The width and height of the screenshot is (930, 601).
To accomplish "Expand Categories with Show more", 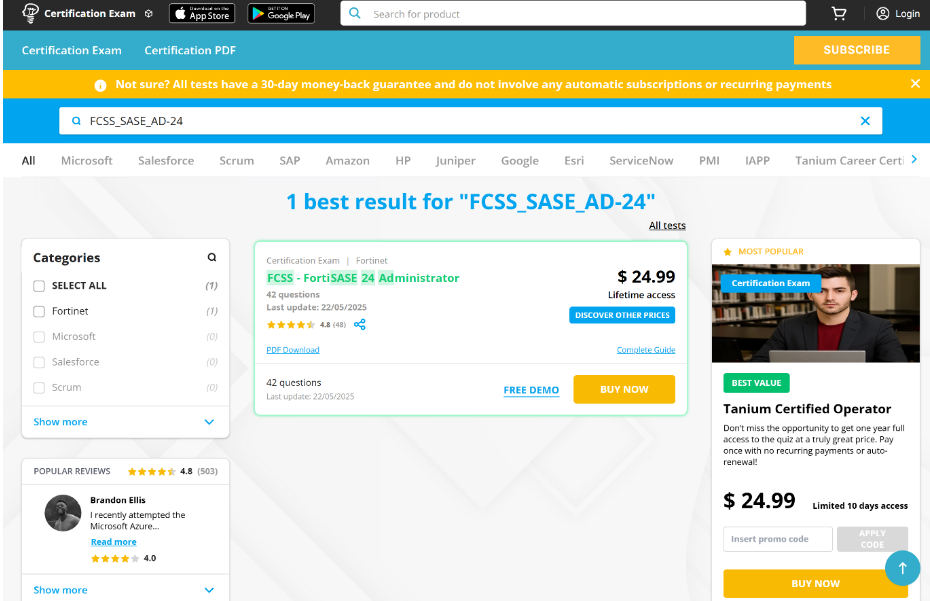I will (125, 422).
